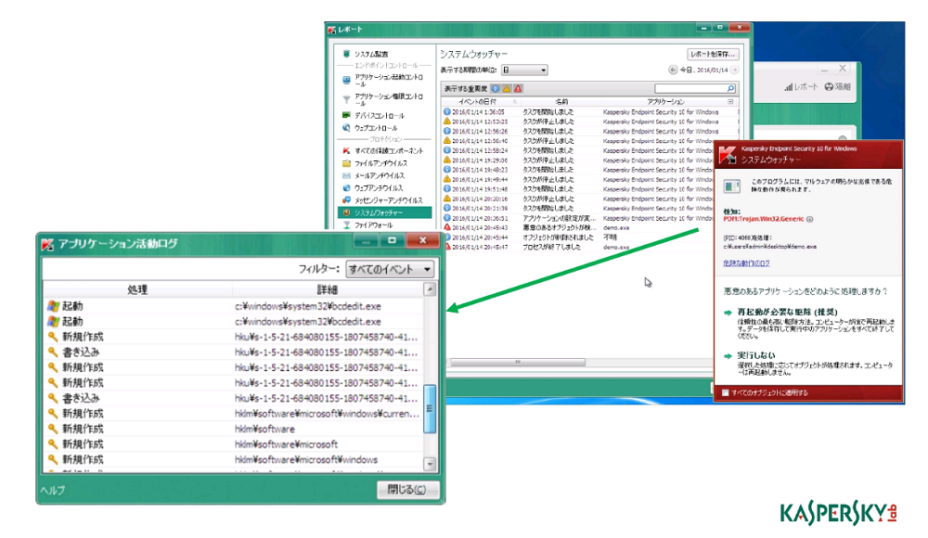The width and height of the screenshot is (928, 538).
Task: Open the column chooser icon in the table header
Action: [730, 102]
